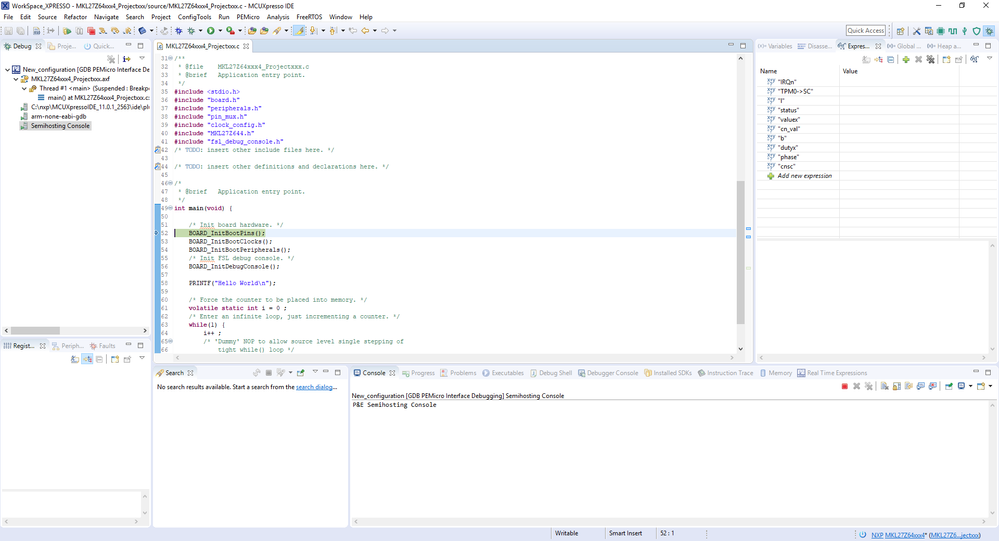This screenshot has height=541, width=999.
Task: Select the "cn_val" expression row
Action: point(789,129)
